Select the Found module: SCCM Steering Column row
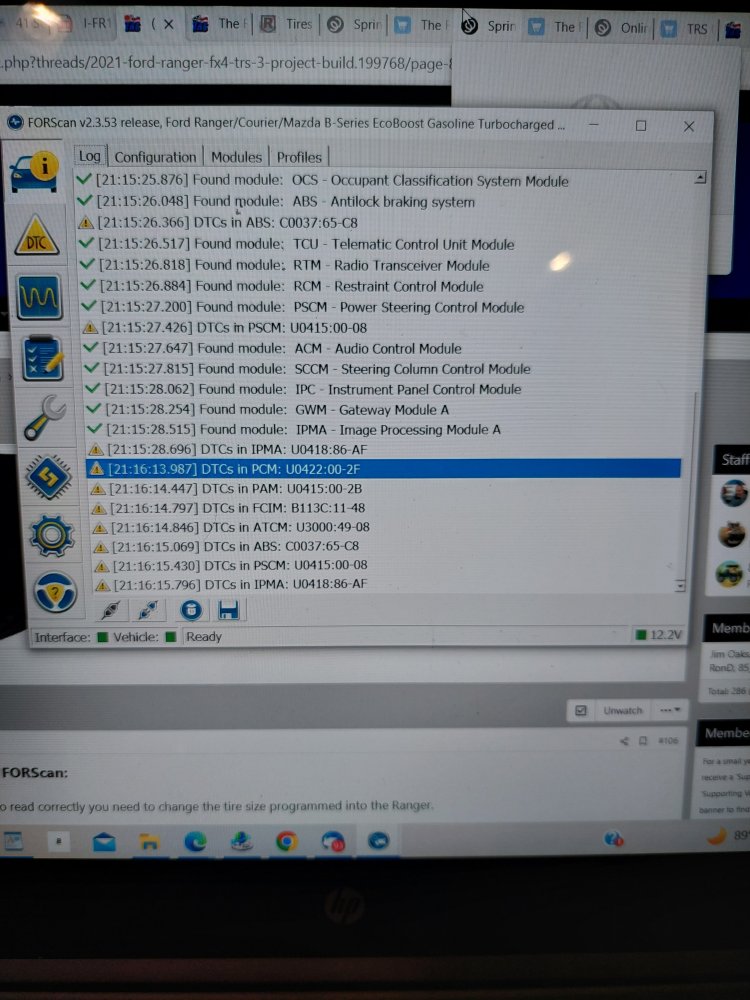The height and width of the screenshot is (1000, 750). pyautogui.click(x=307, y=369)
